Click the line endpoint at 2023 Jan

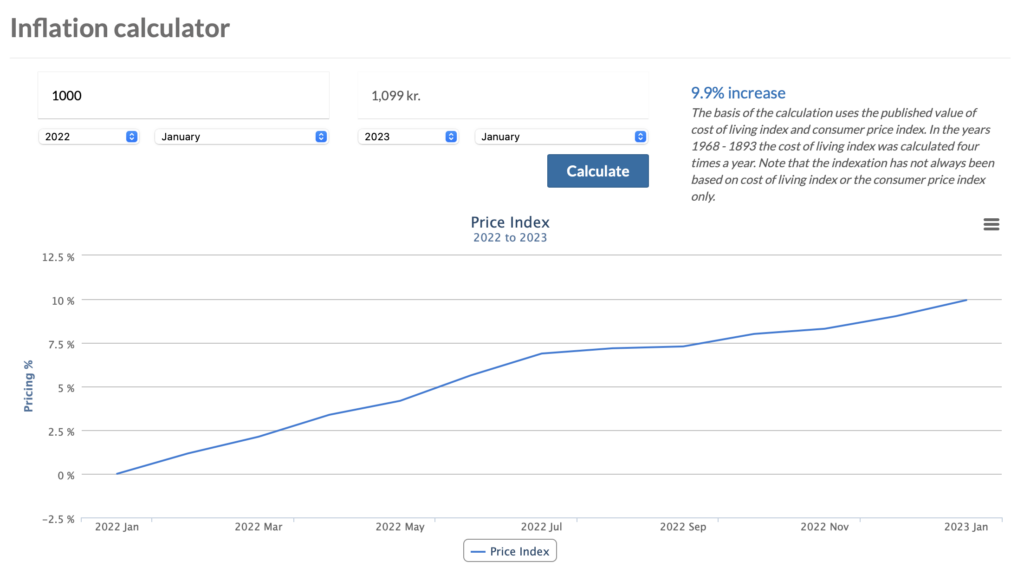pyautogui.click(x=966, y=300)
